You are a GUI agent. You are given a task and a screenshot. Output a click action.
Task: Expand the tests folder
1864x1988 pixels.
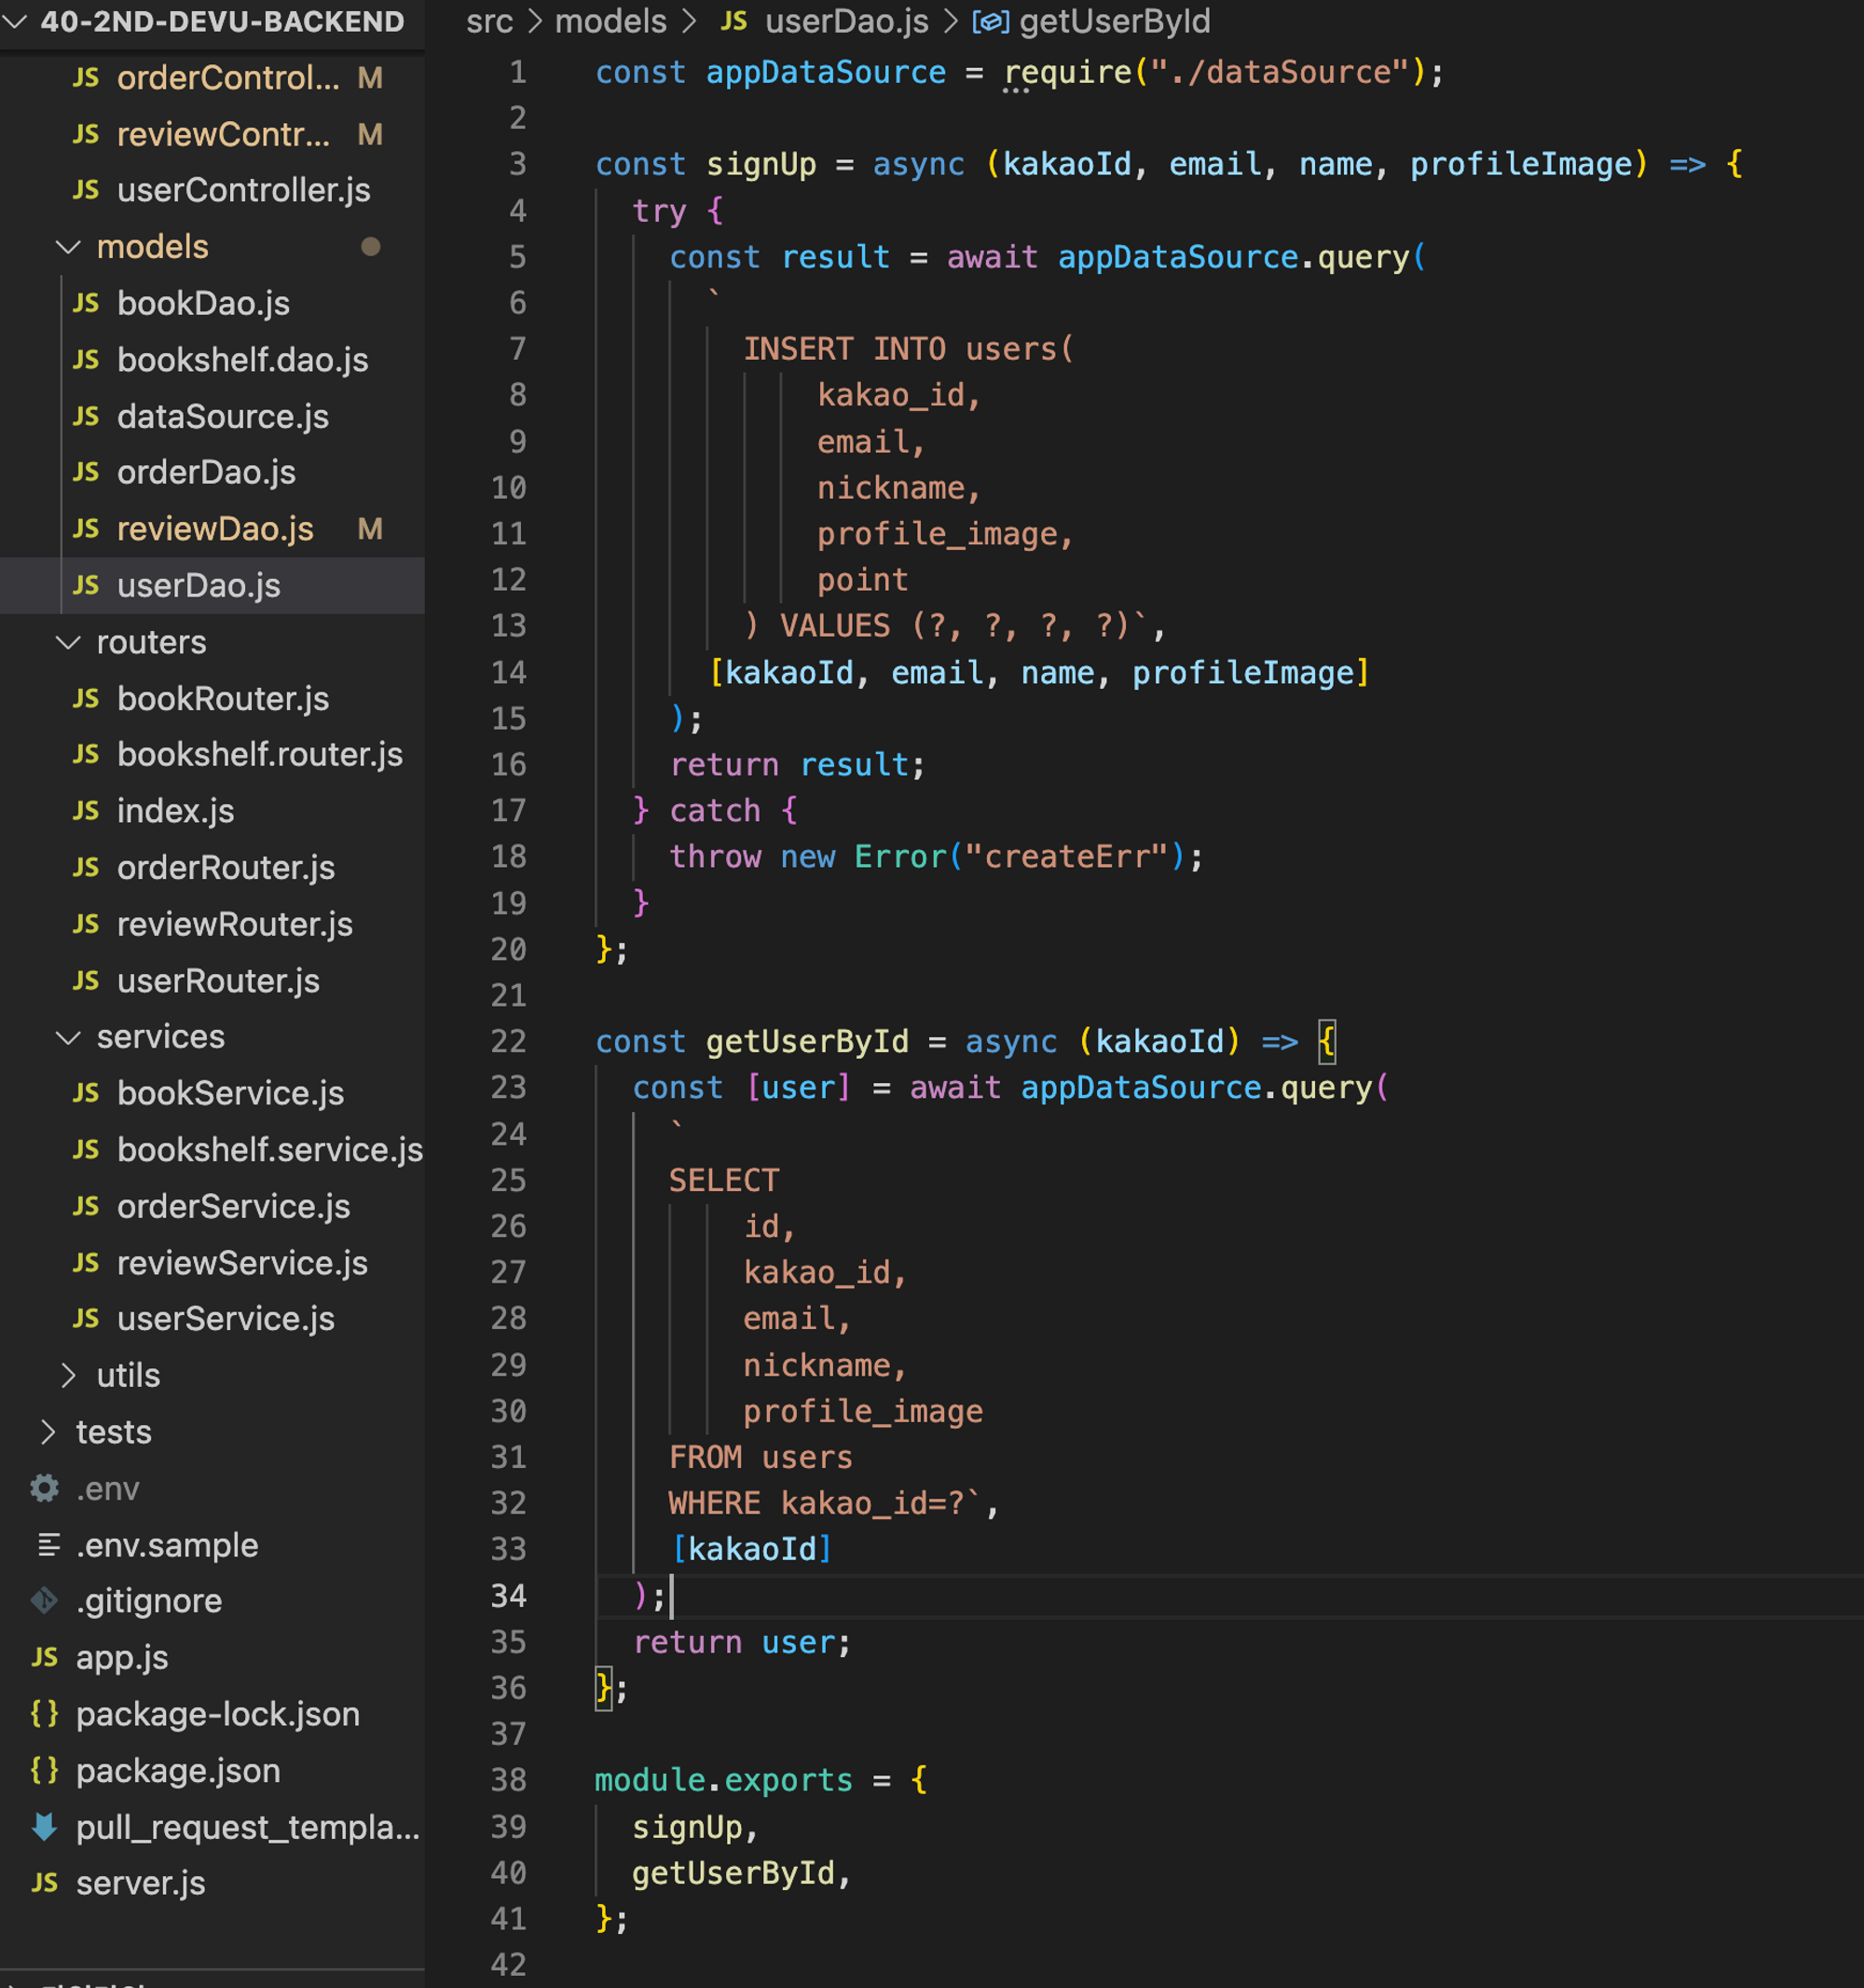47,1432
